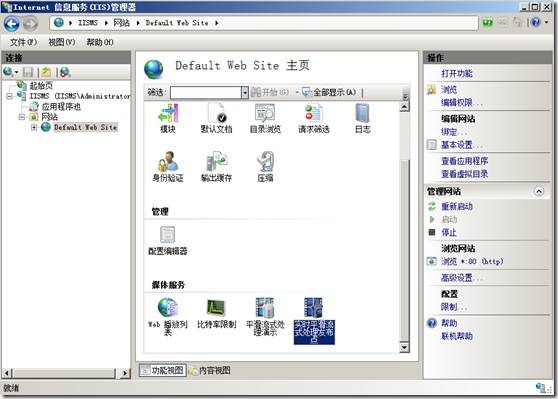Click the help question mark icon in toolbar
Viewport: 558px width, 399px height.
click(x=536, y=22)
